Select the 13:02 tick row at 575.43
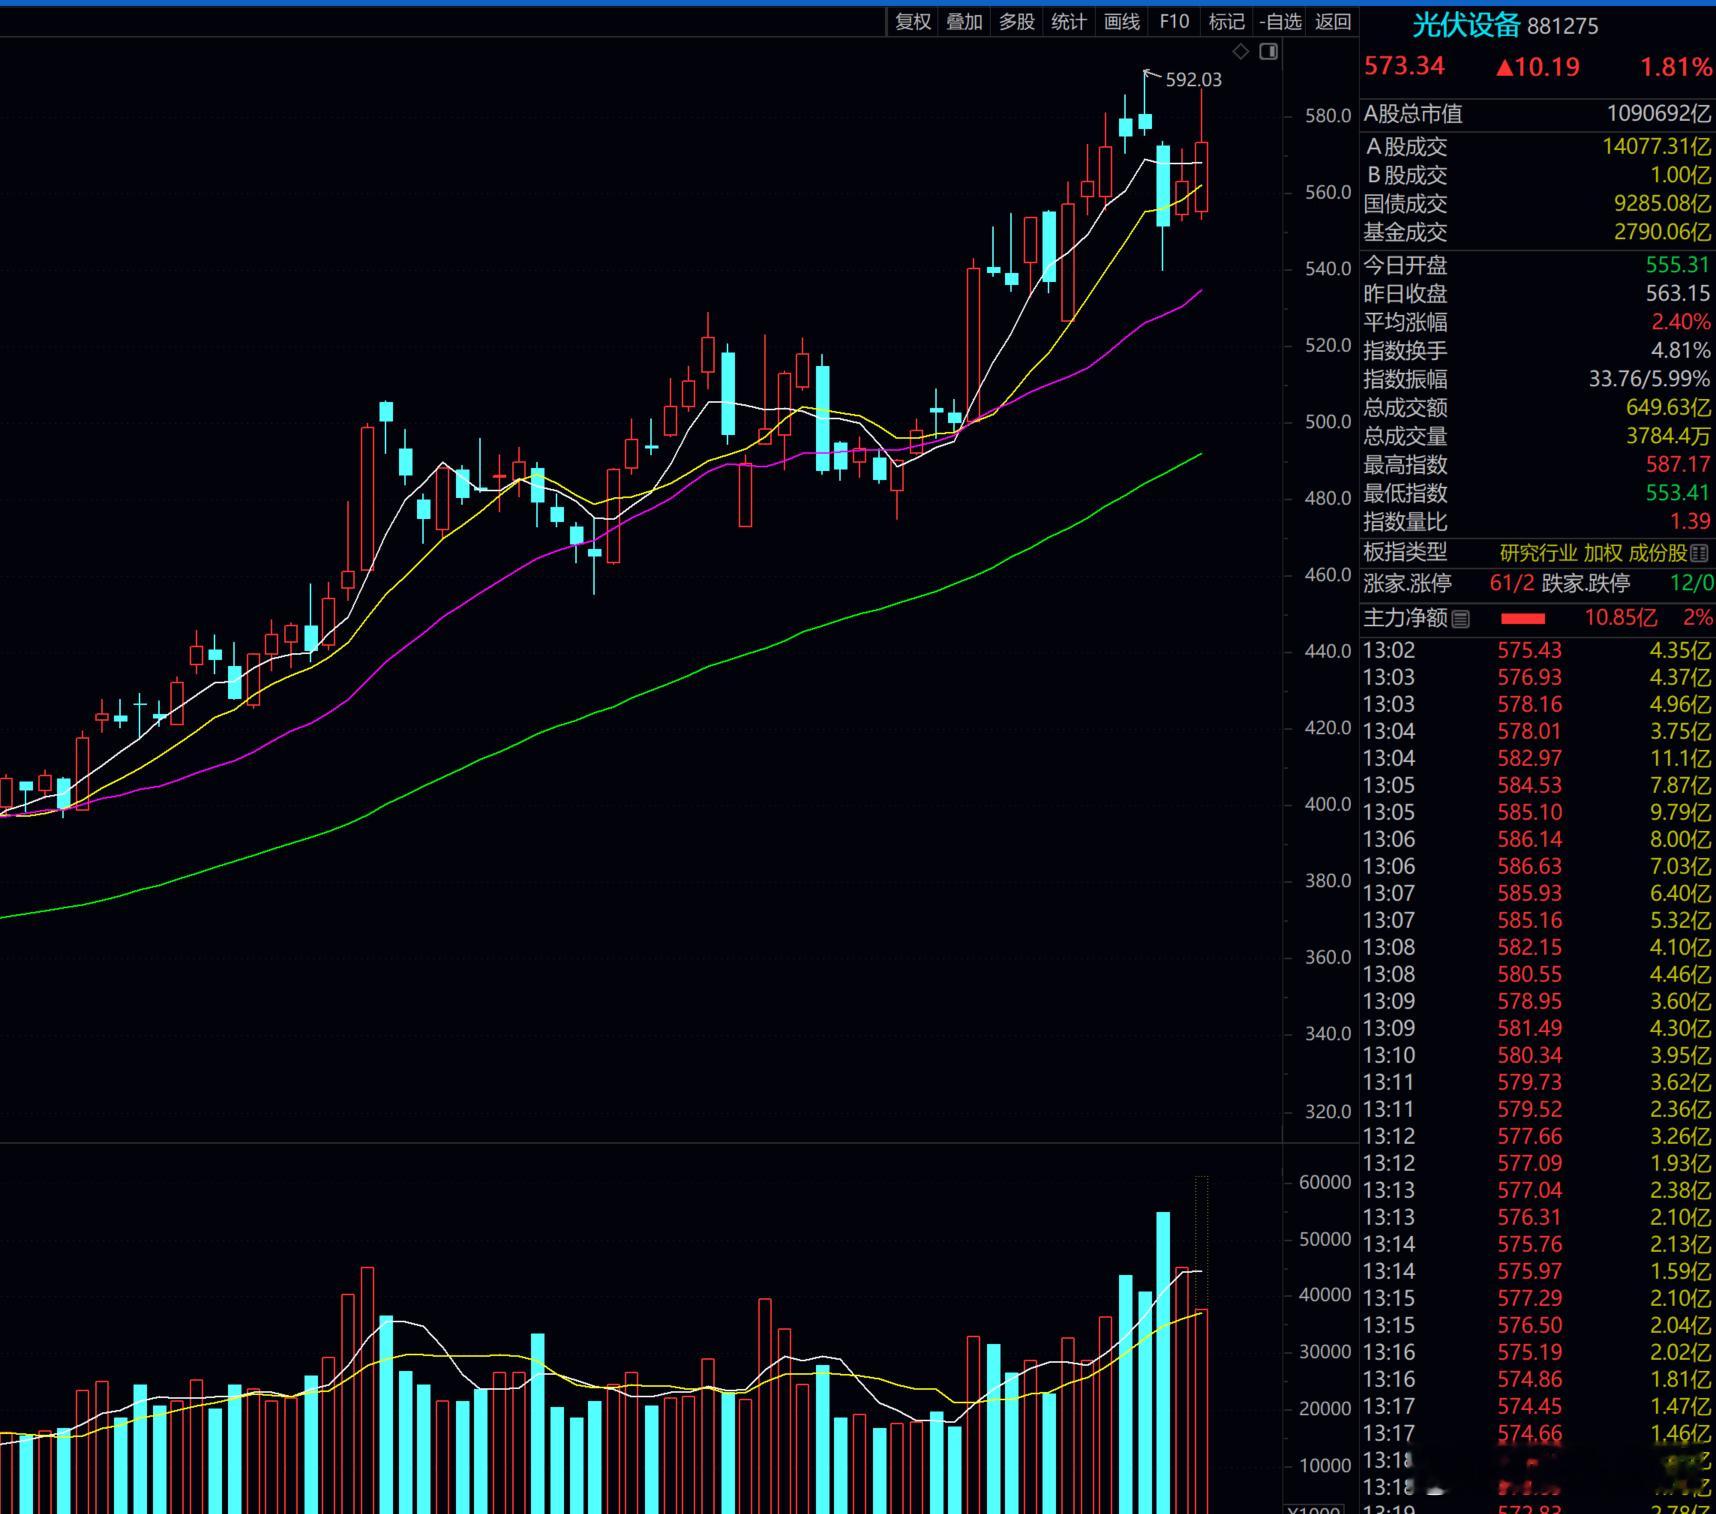This screenshot has height=1514, width=1716. coord(1537,650)
